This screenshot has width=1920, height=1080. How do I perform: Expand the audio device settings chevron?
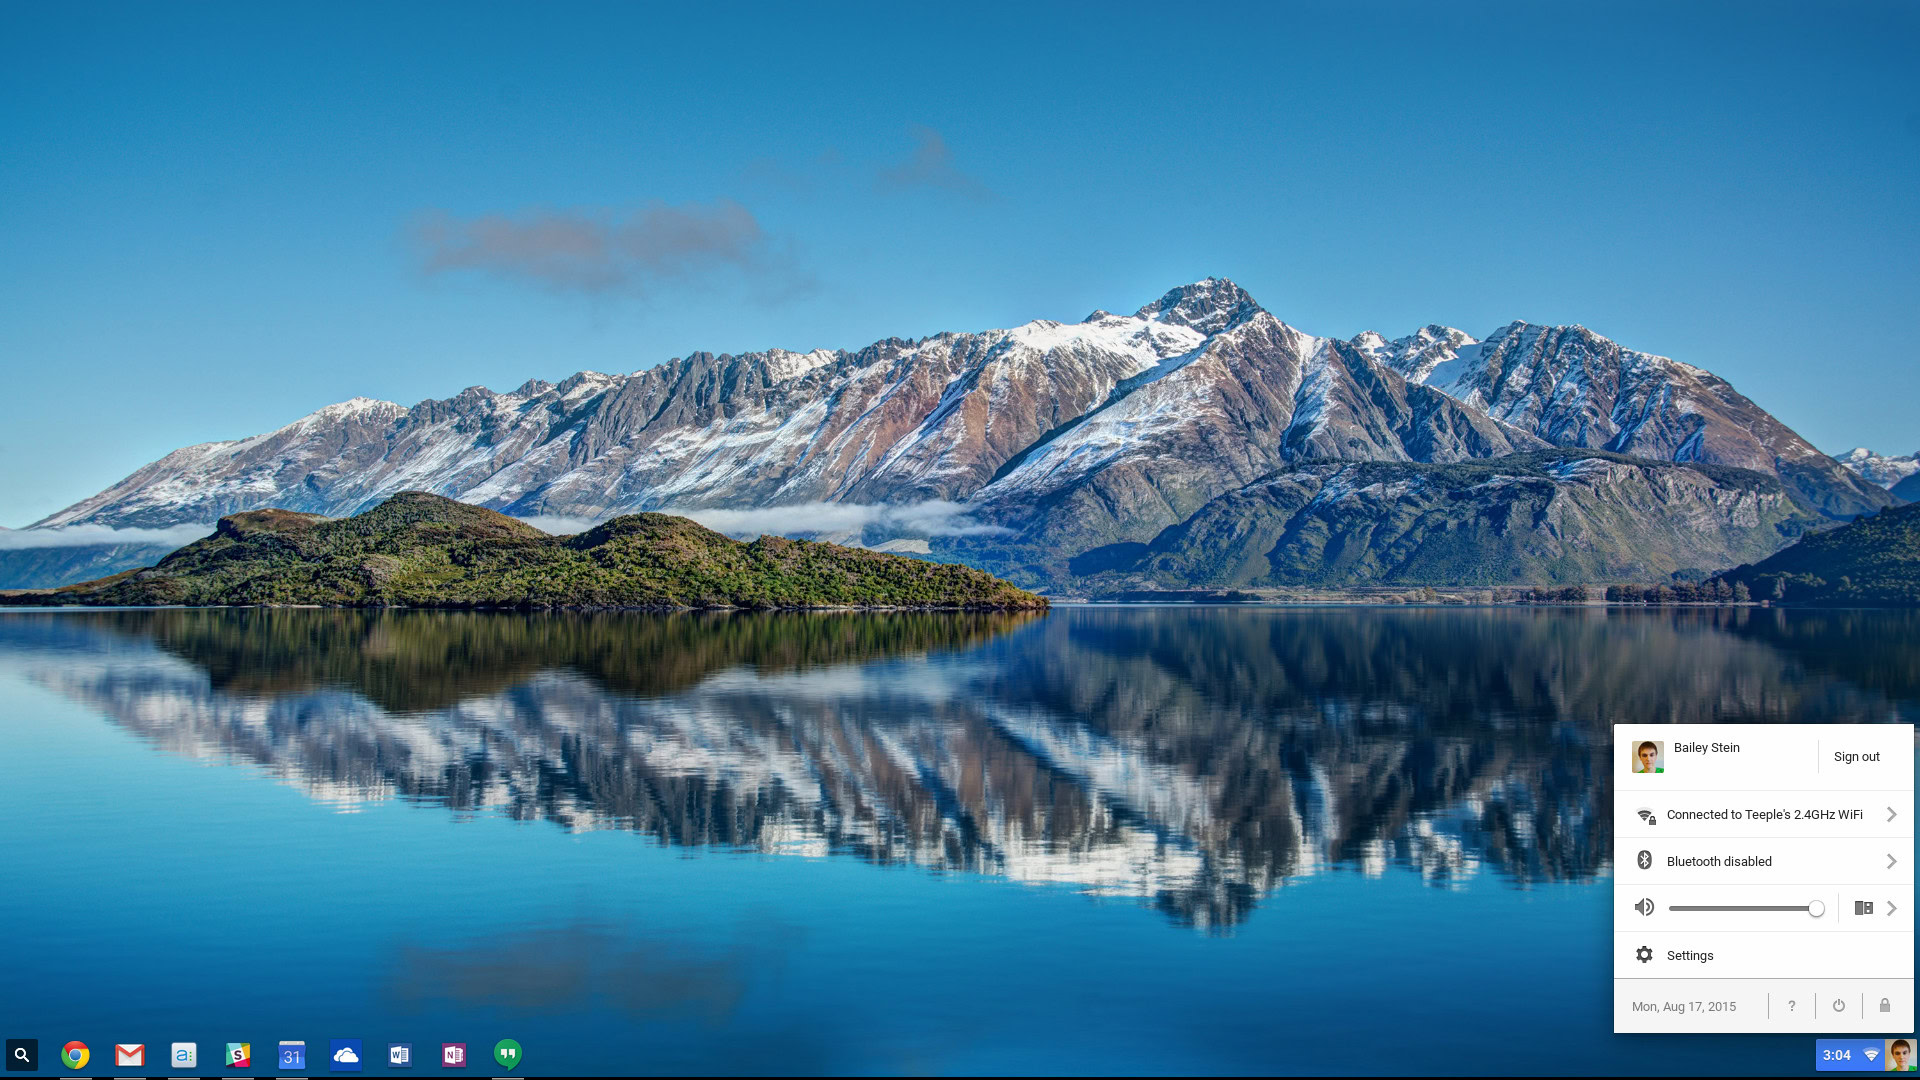click(1891, 909)
